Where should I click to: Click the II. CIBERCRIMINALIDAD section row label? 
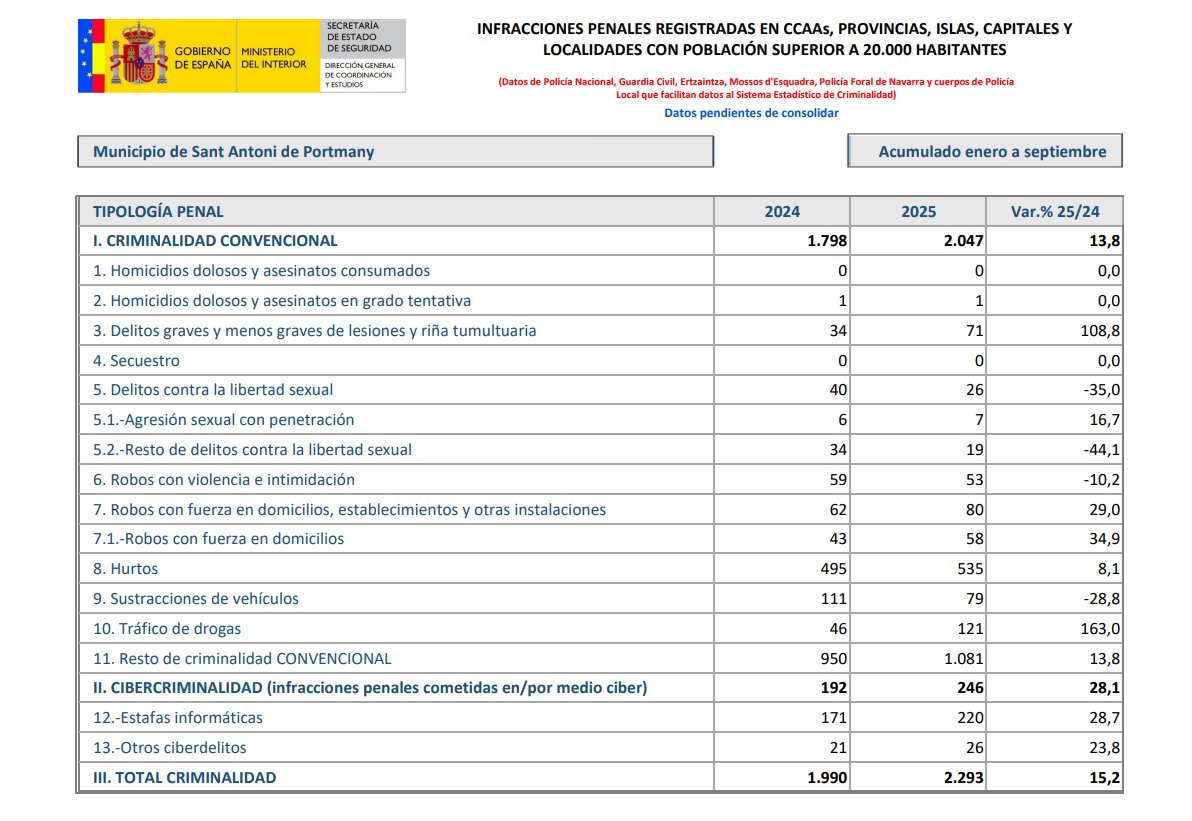click(370, 688)
